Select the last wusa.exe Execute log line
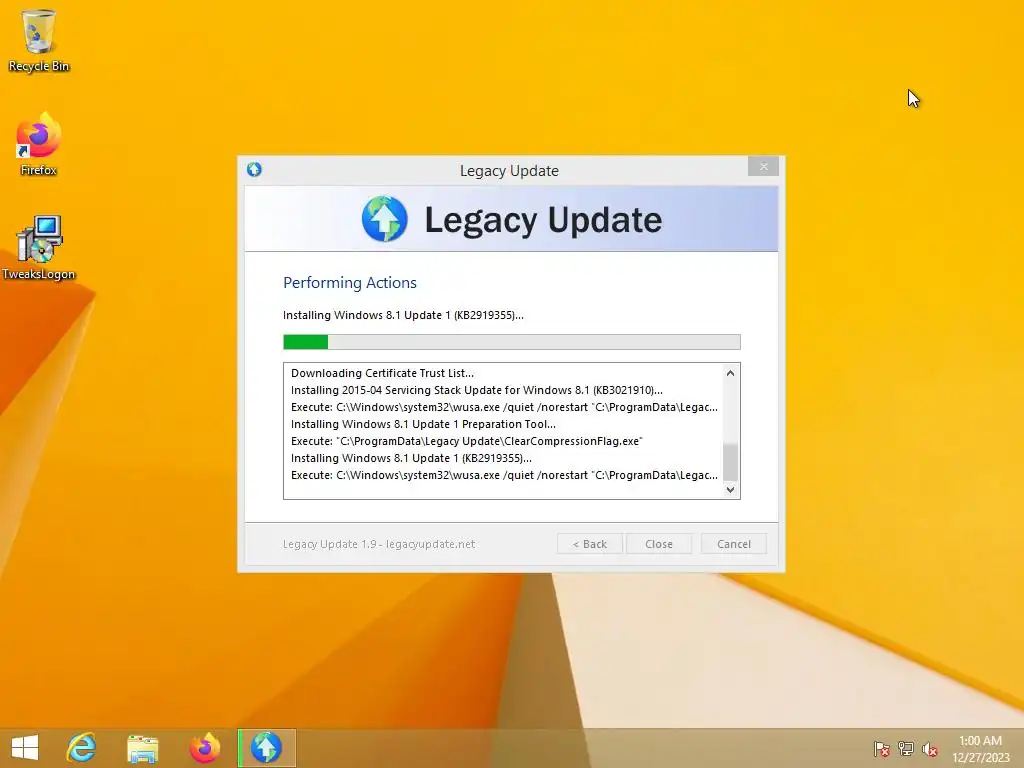This screenshot has width=1024, height=768. coord(504,475)
